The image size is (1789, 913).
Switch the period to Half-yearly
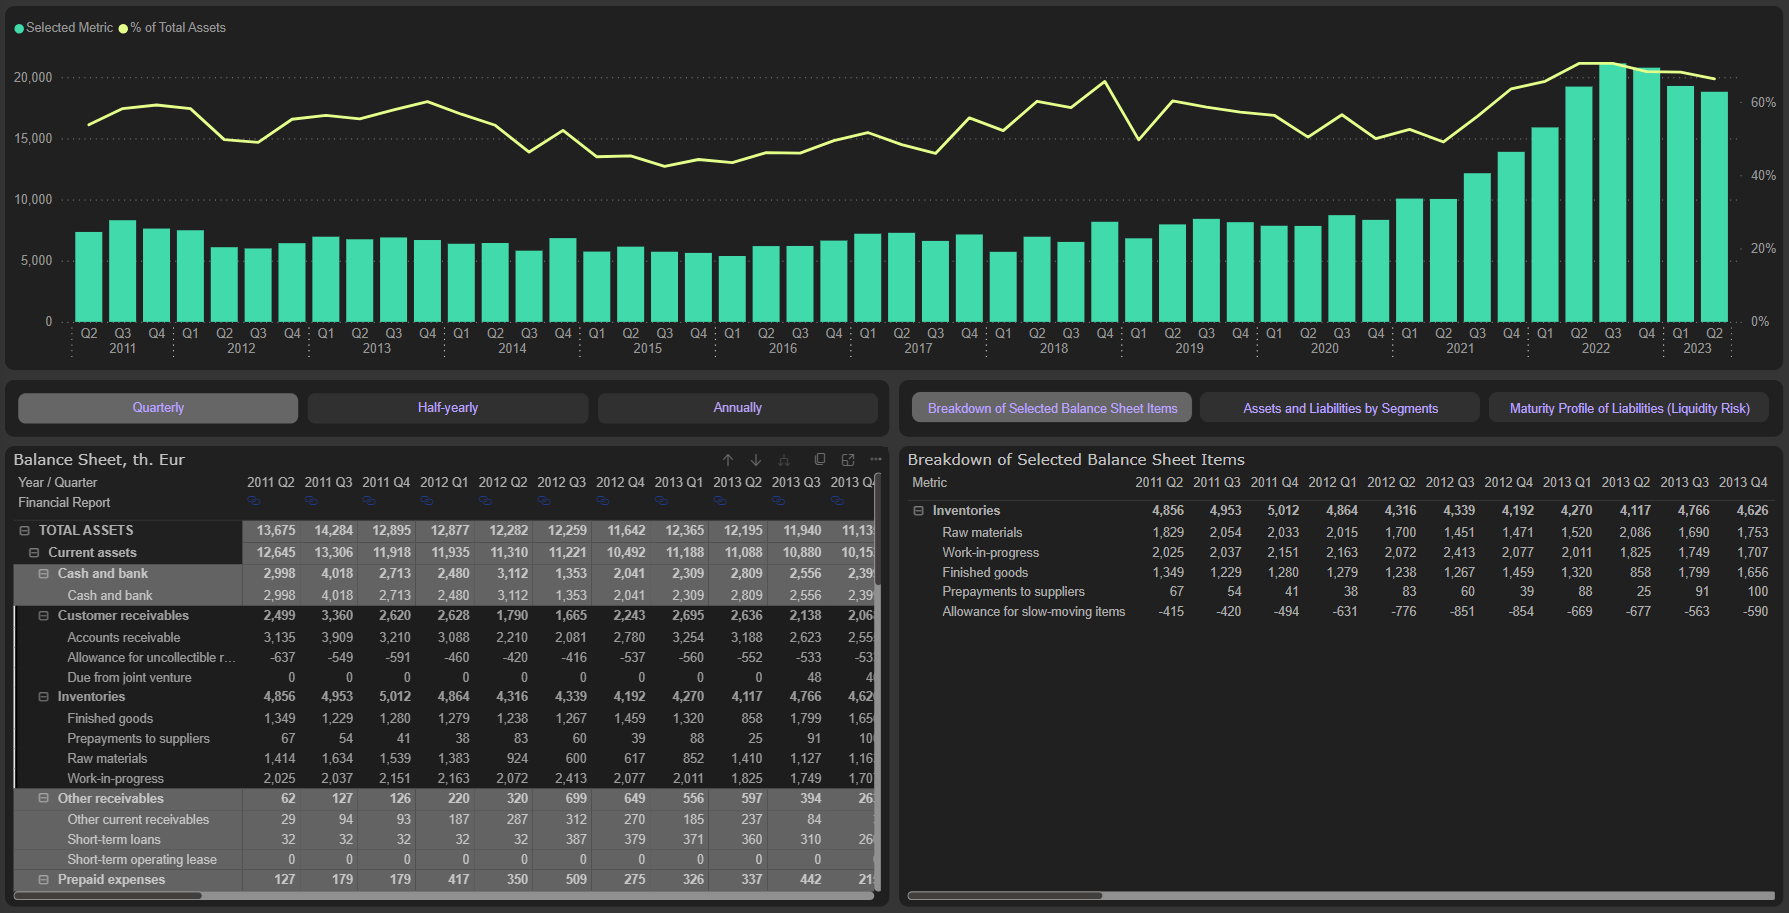(x=448, y=408)
